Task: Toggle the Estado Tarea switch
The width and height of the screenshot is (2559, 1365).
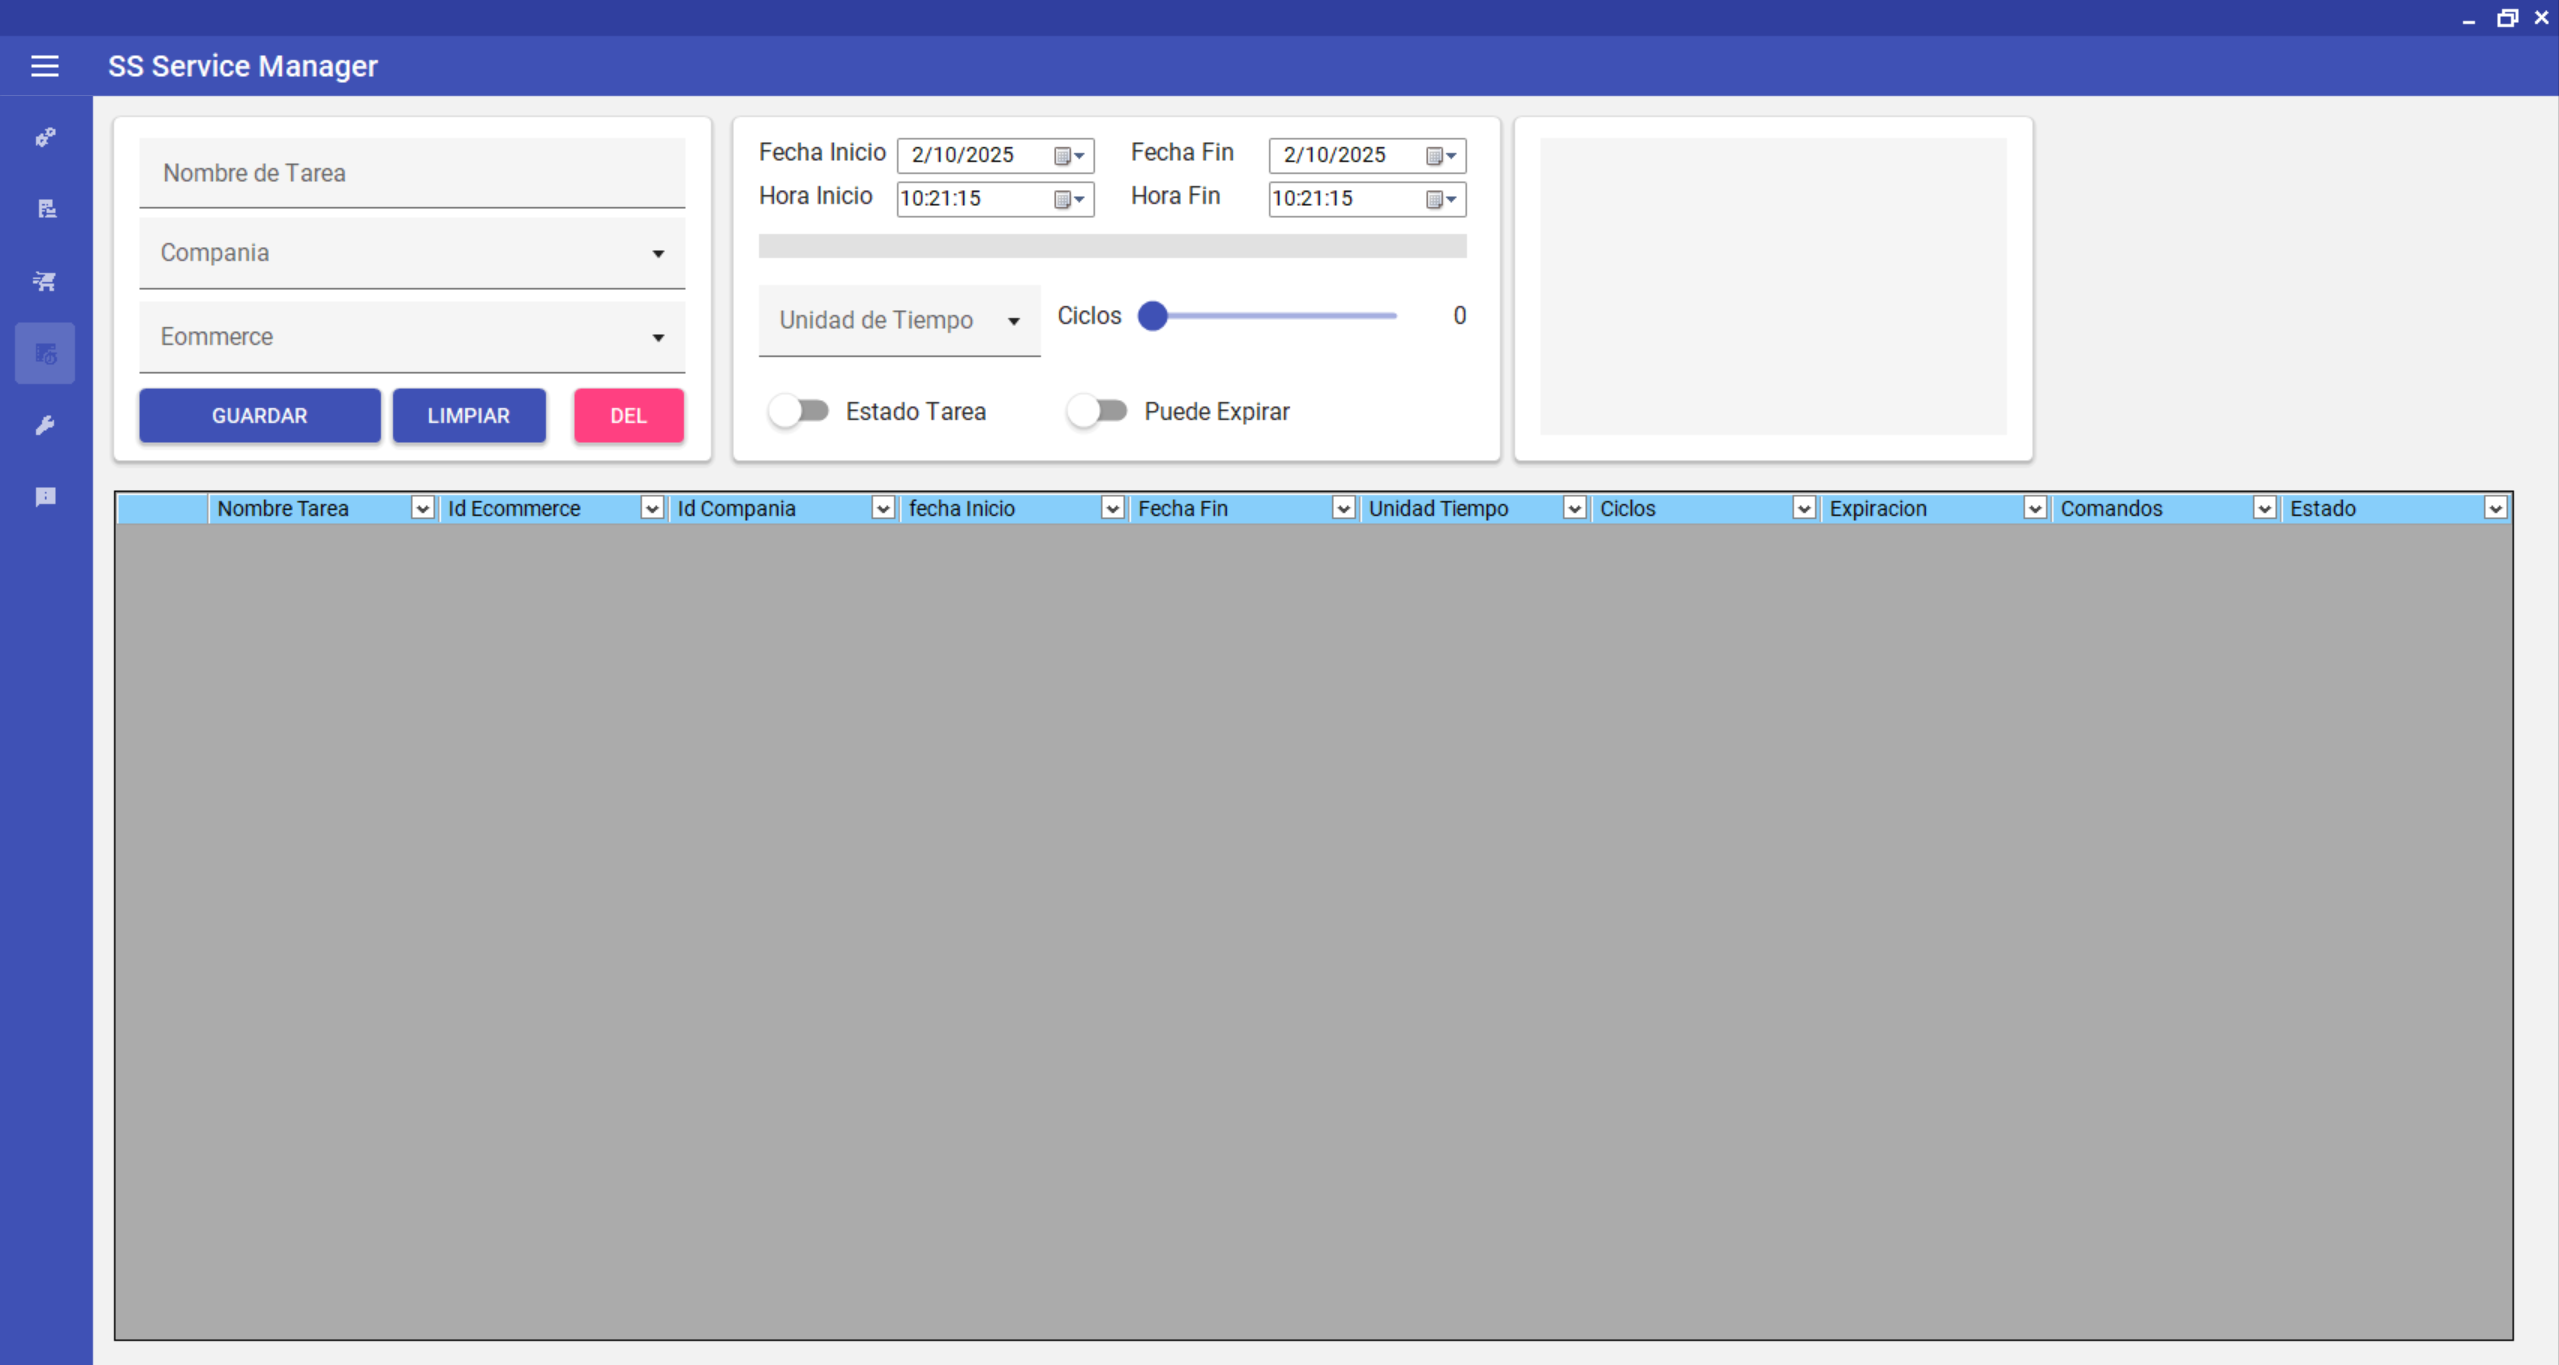Action: click(x=799, y=411)
